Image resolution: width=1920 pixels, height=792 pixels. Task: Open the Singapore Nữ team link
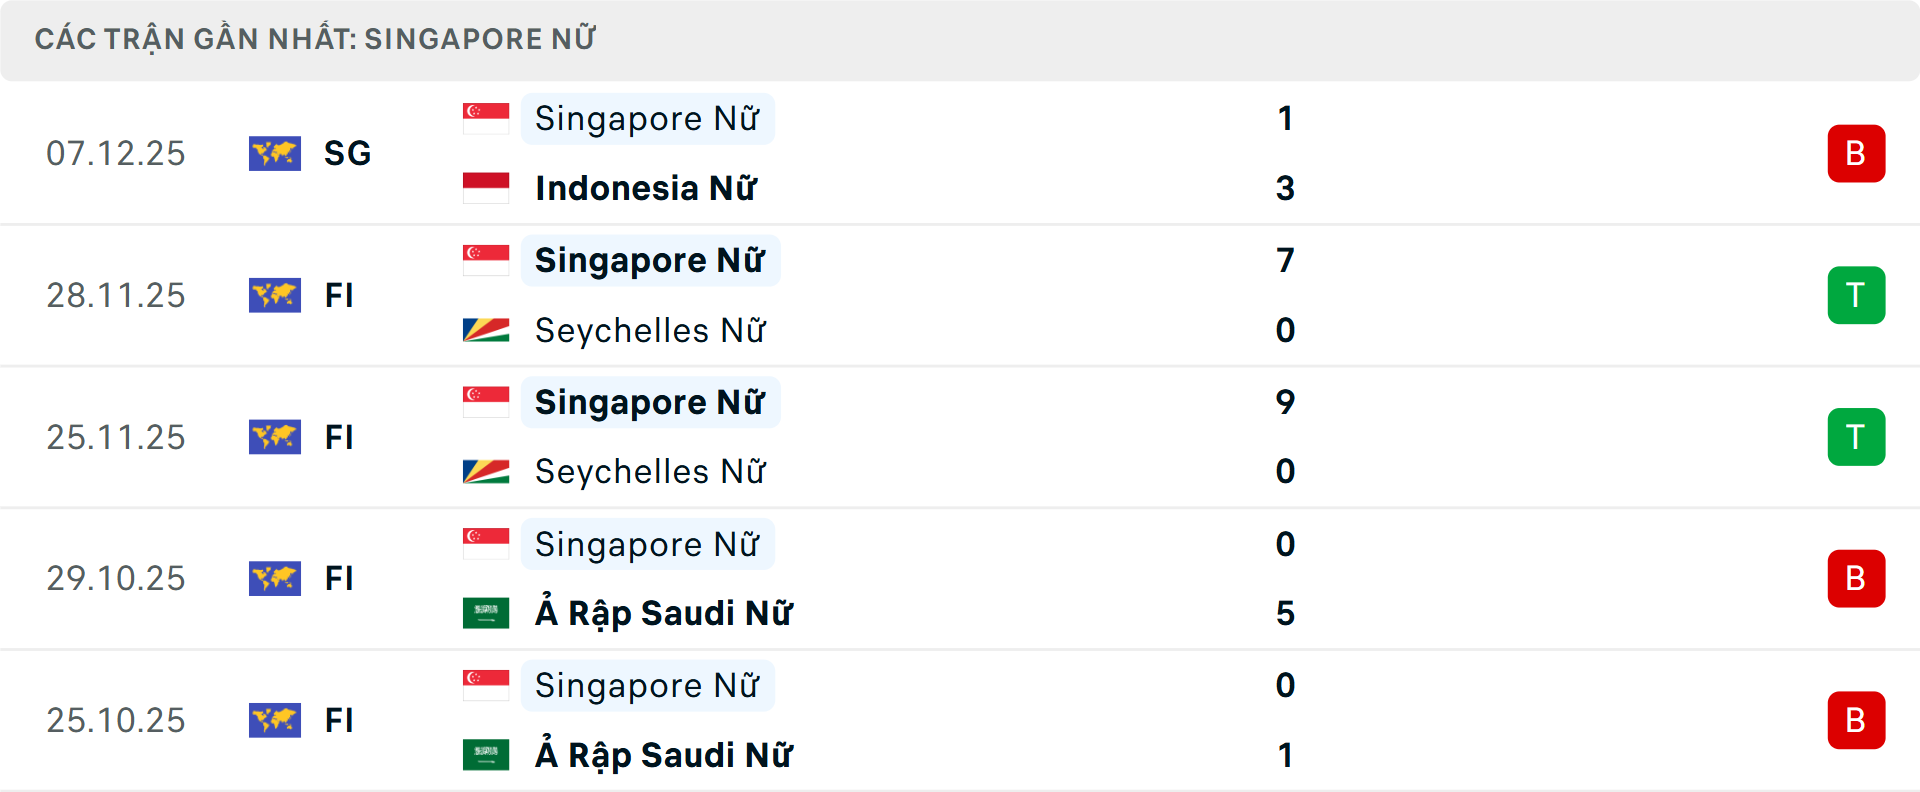[x=646, y=118]
